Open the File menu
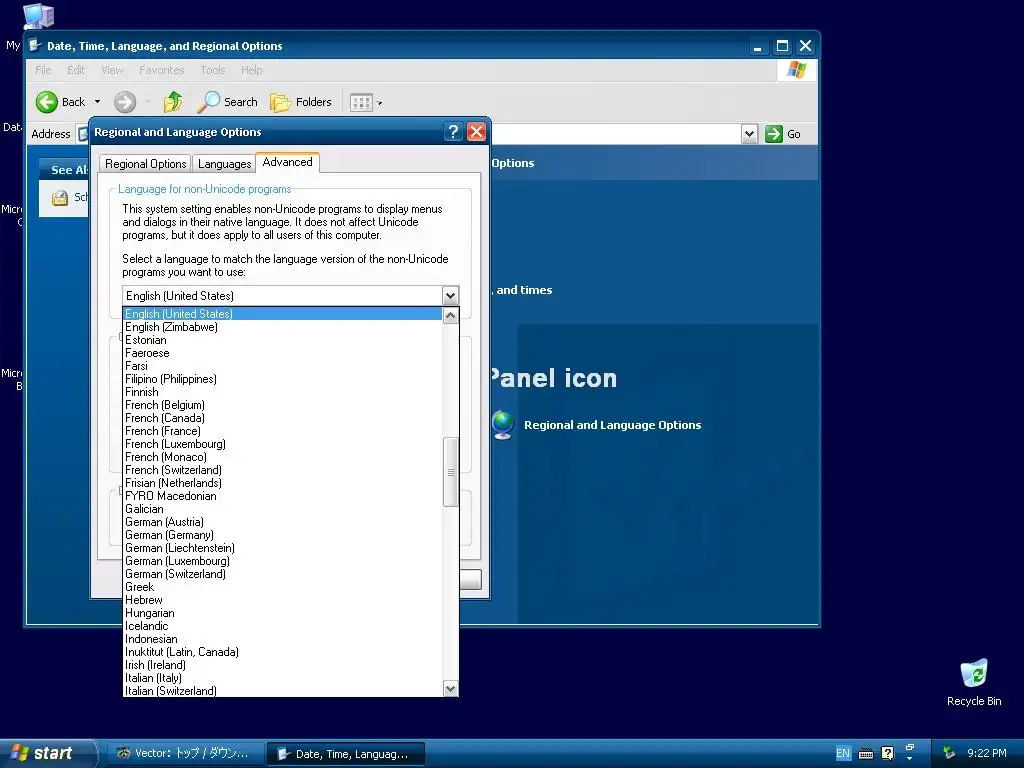Viewport: 1024px width, 768px height. [x=43, y=70]
